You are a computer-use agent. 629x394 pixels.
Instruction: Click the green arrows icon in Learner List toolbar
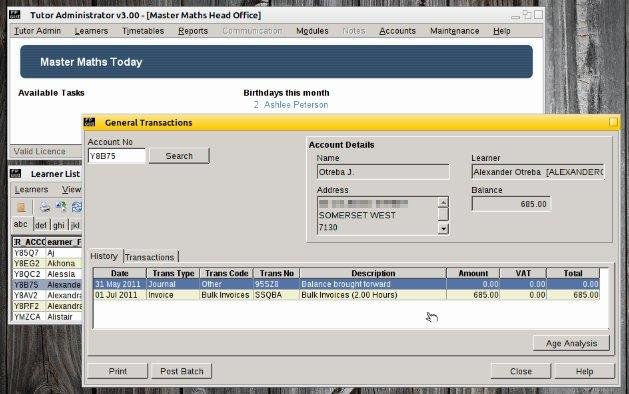pyautogui.click(x=61, y=207)
